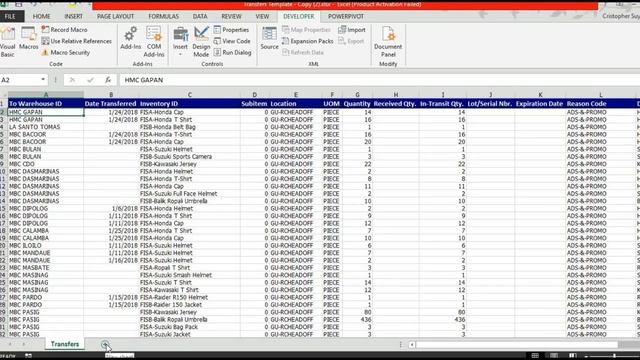Viewport: 640px width, 360px height.
Task: Select cell 'FISB-Suzuki Sports Camera'
Action: 189,157
